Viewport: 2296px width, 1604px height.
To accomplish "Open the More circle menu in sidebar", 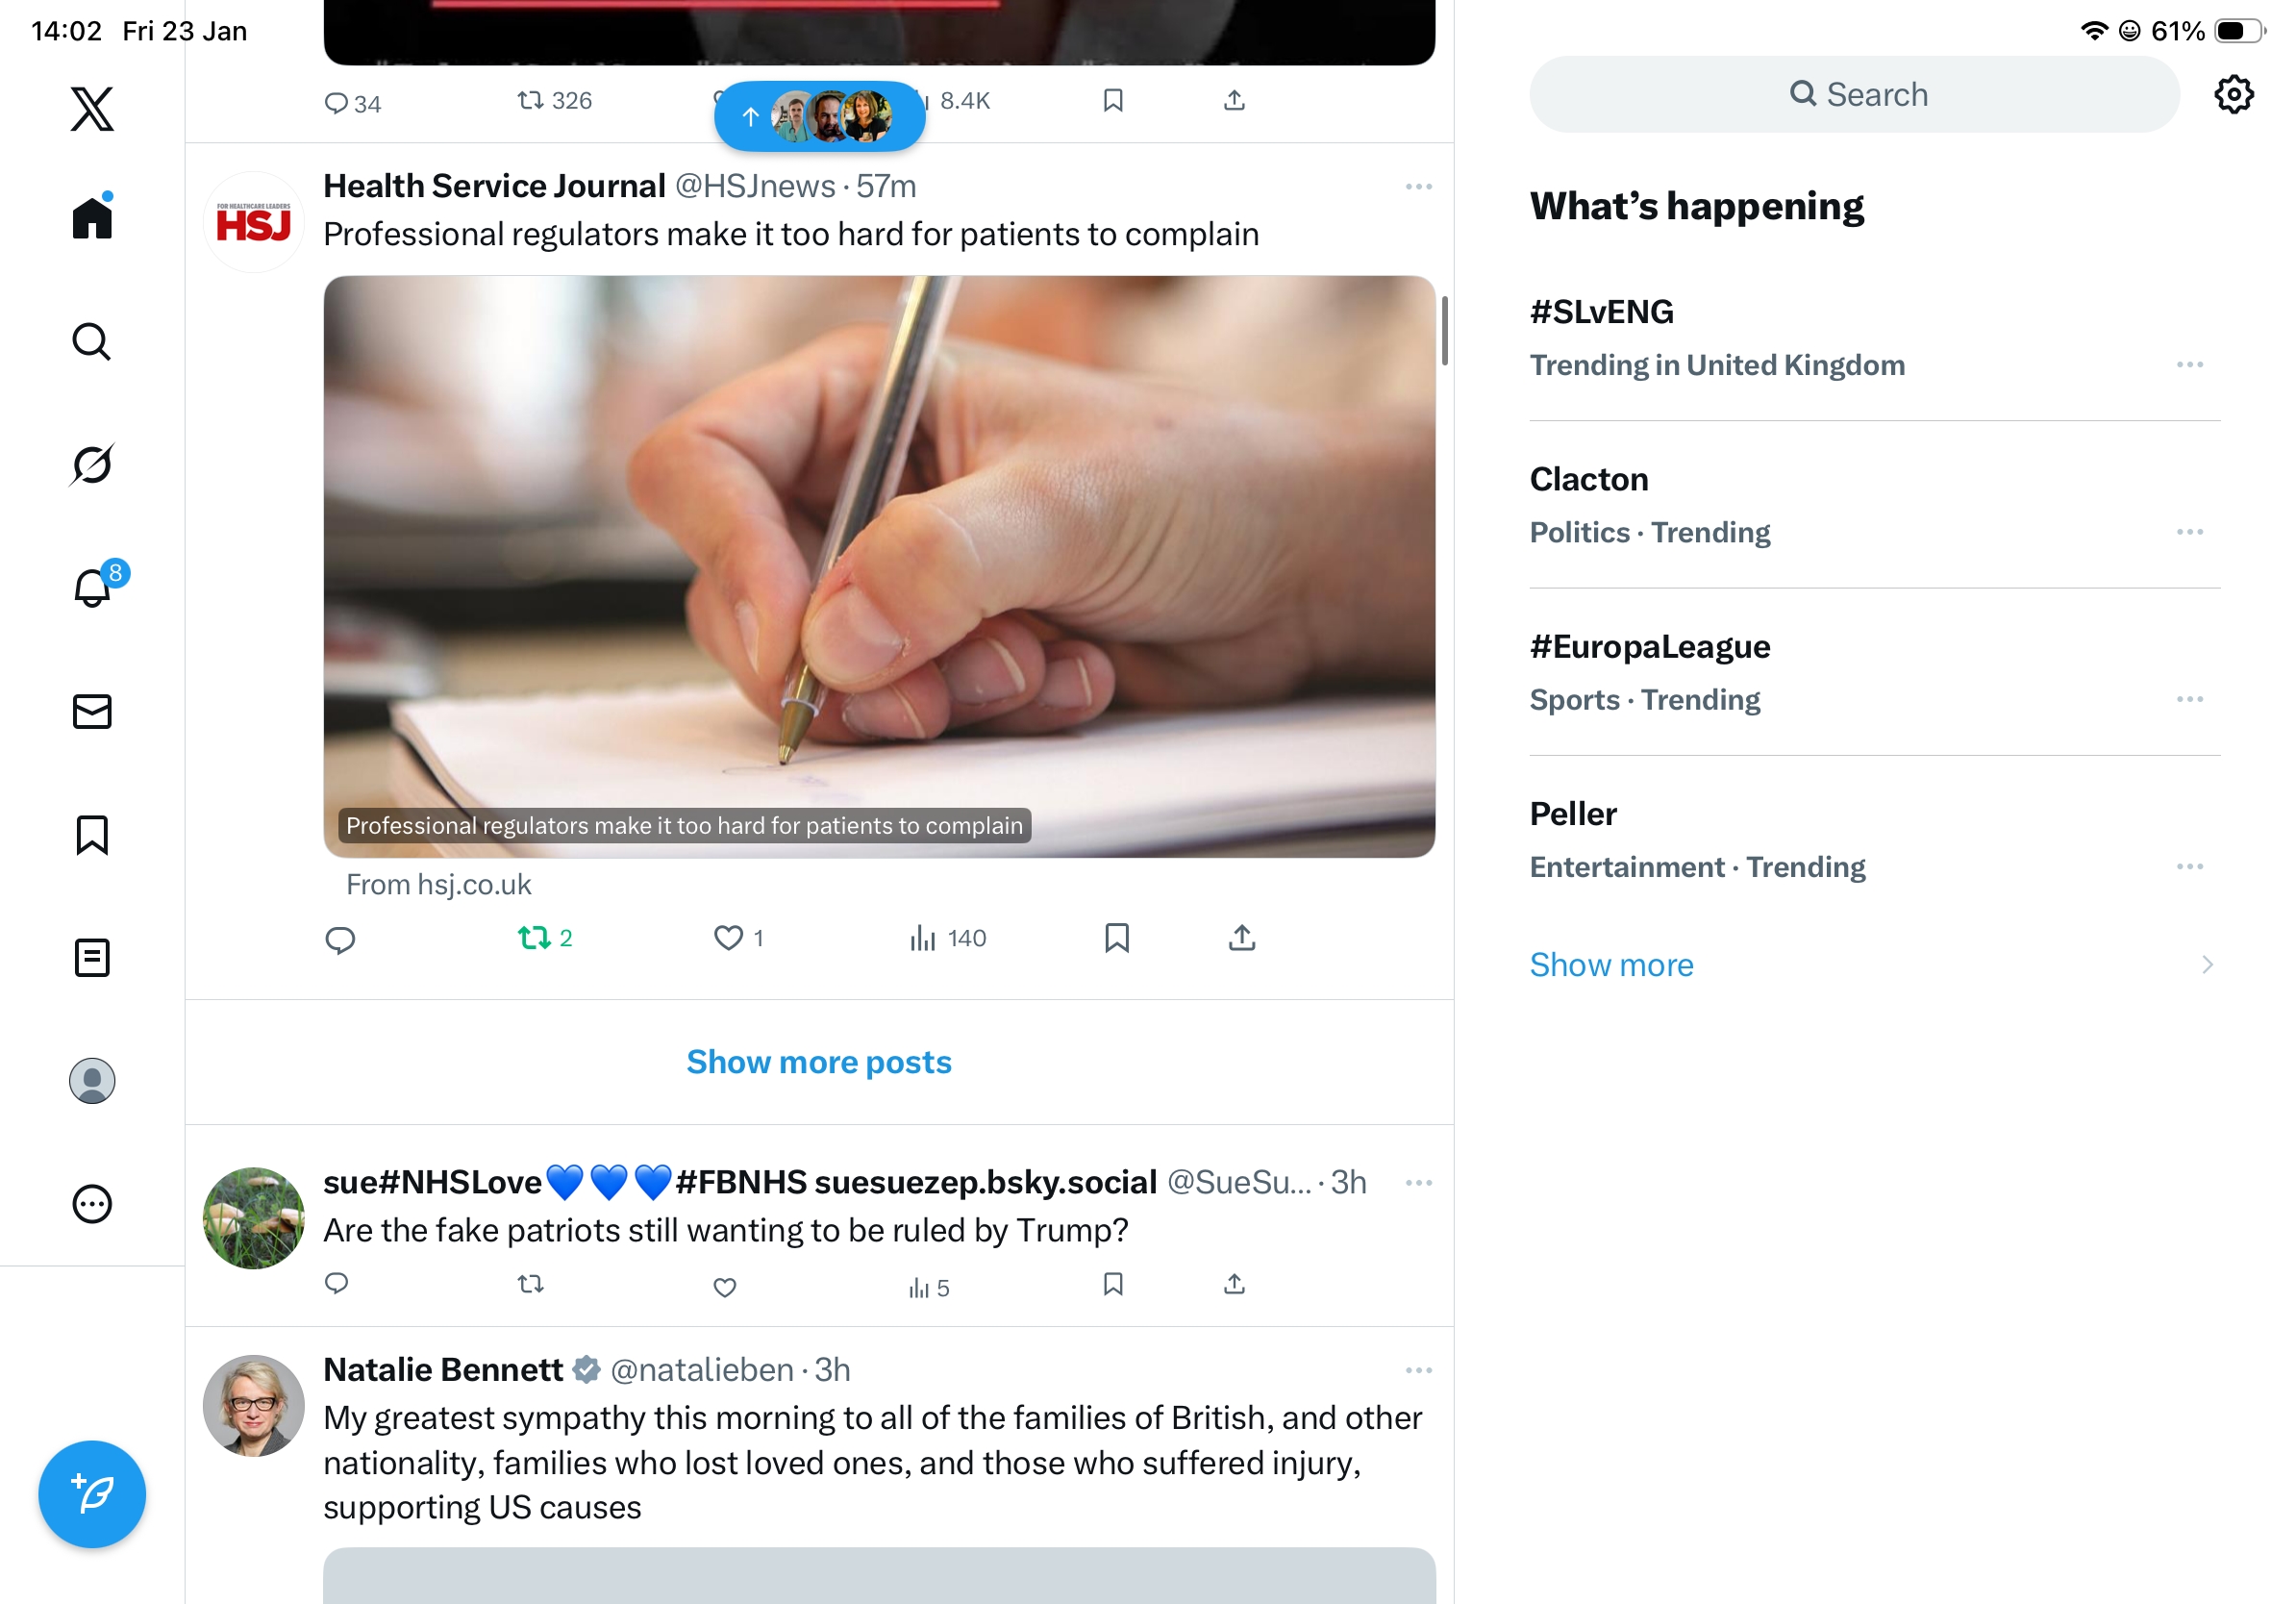I will (x=92, y=1203).
